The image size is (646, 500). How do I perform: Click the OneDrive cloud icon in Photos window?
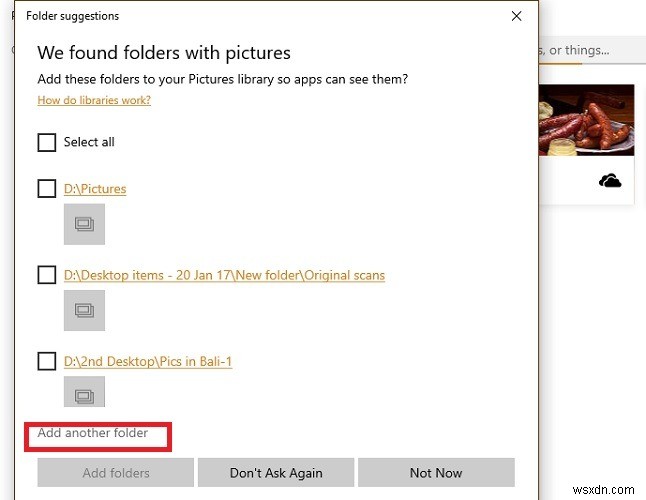tap(610, 180)
